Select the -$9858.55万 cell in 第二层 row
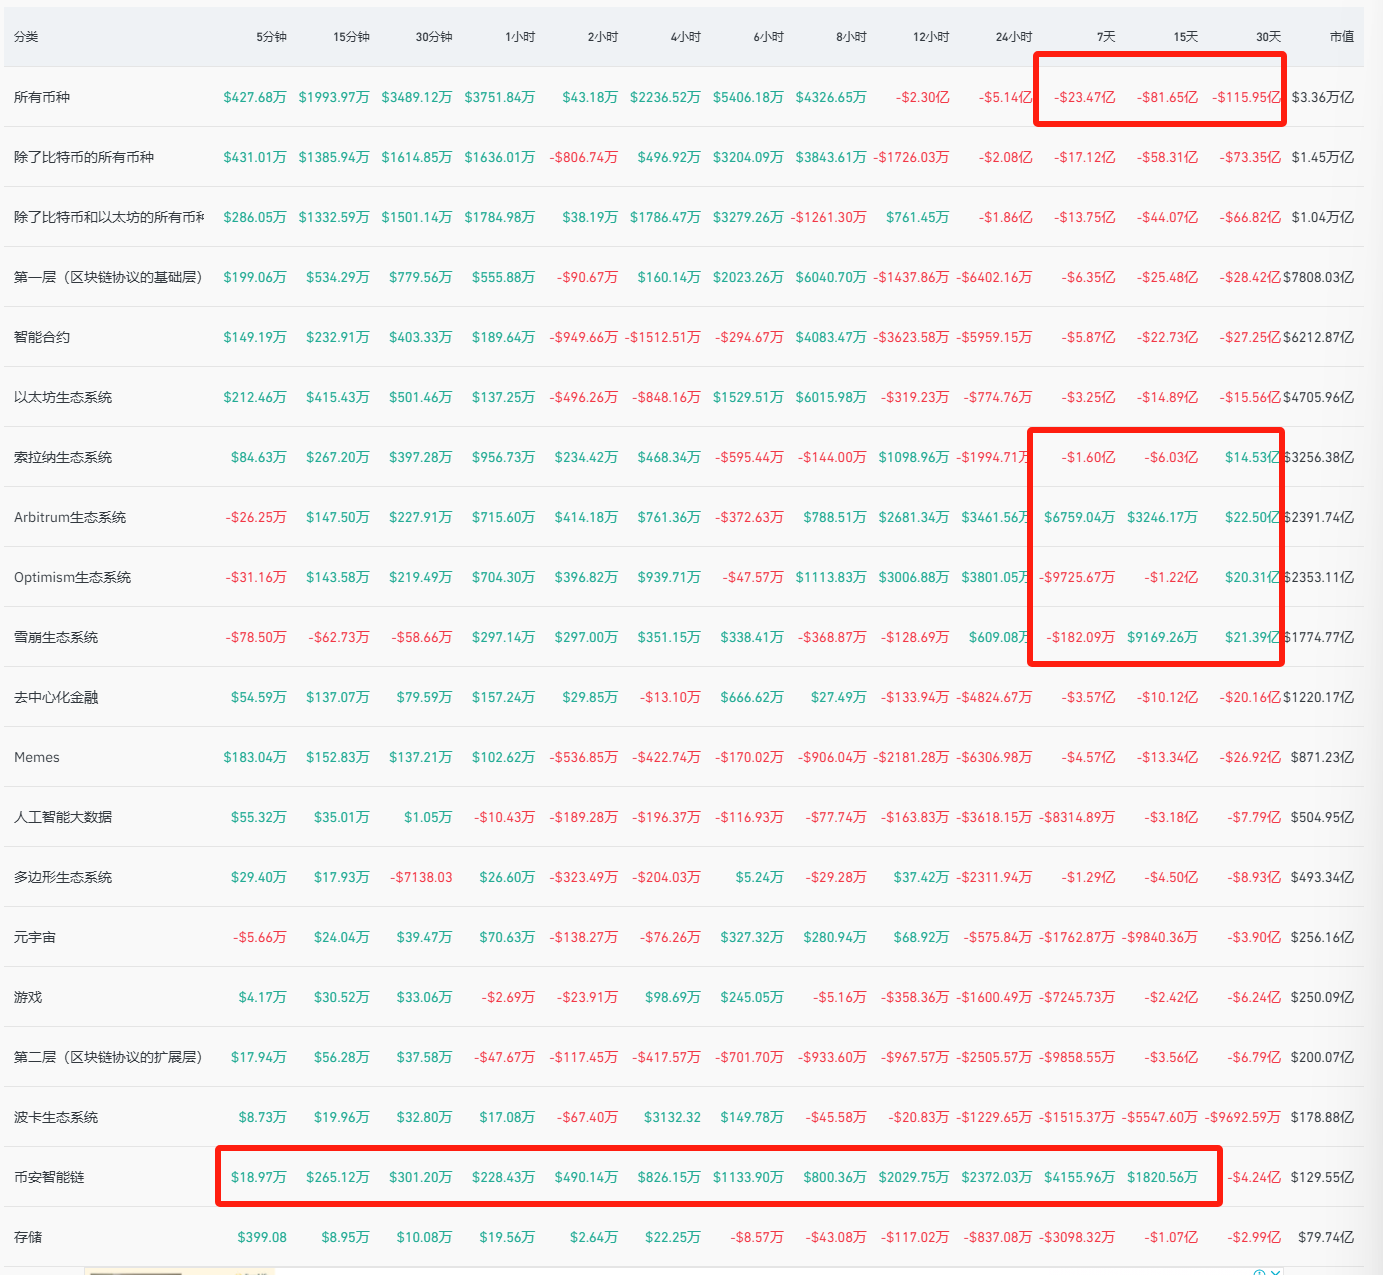This screenshot has width=1383, height=1275. click(x=1077, y=1057)
